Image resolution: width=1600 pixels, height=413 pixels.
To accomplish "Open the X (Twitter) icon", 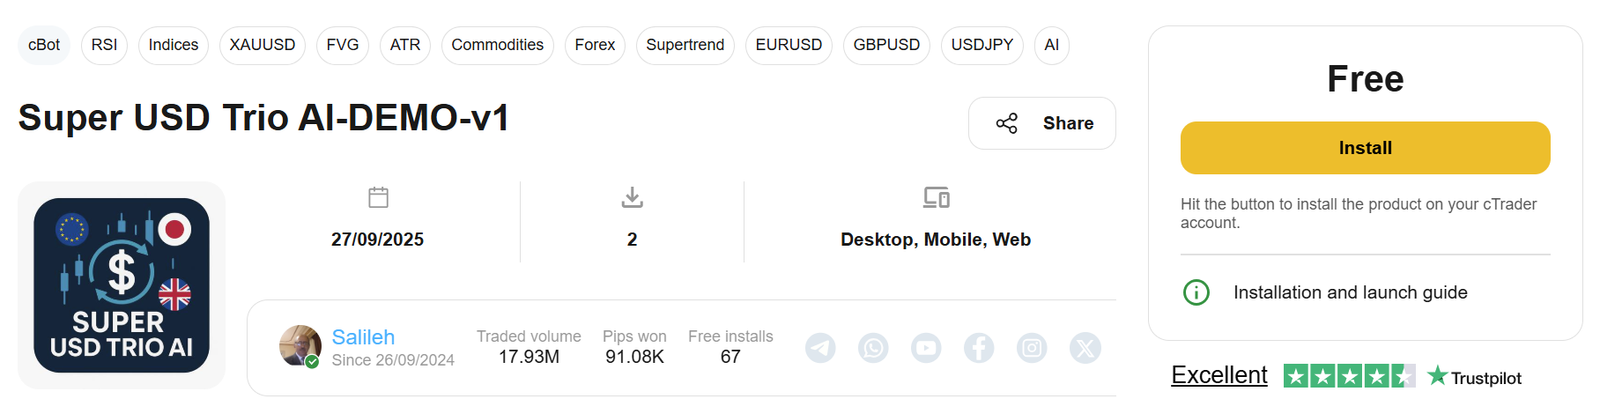I will (1085, 348).
